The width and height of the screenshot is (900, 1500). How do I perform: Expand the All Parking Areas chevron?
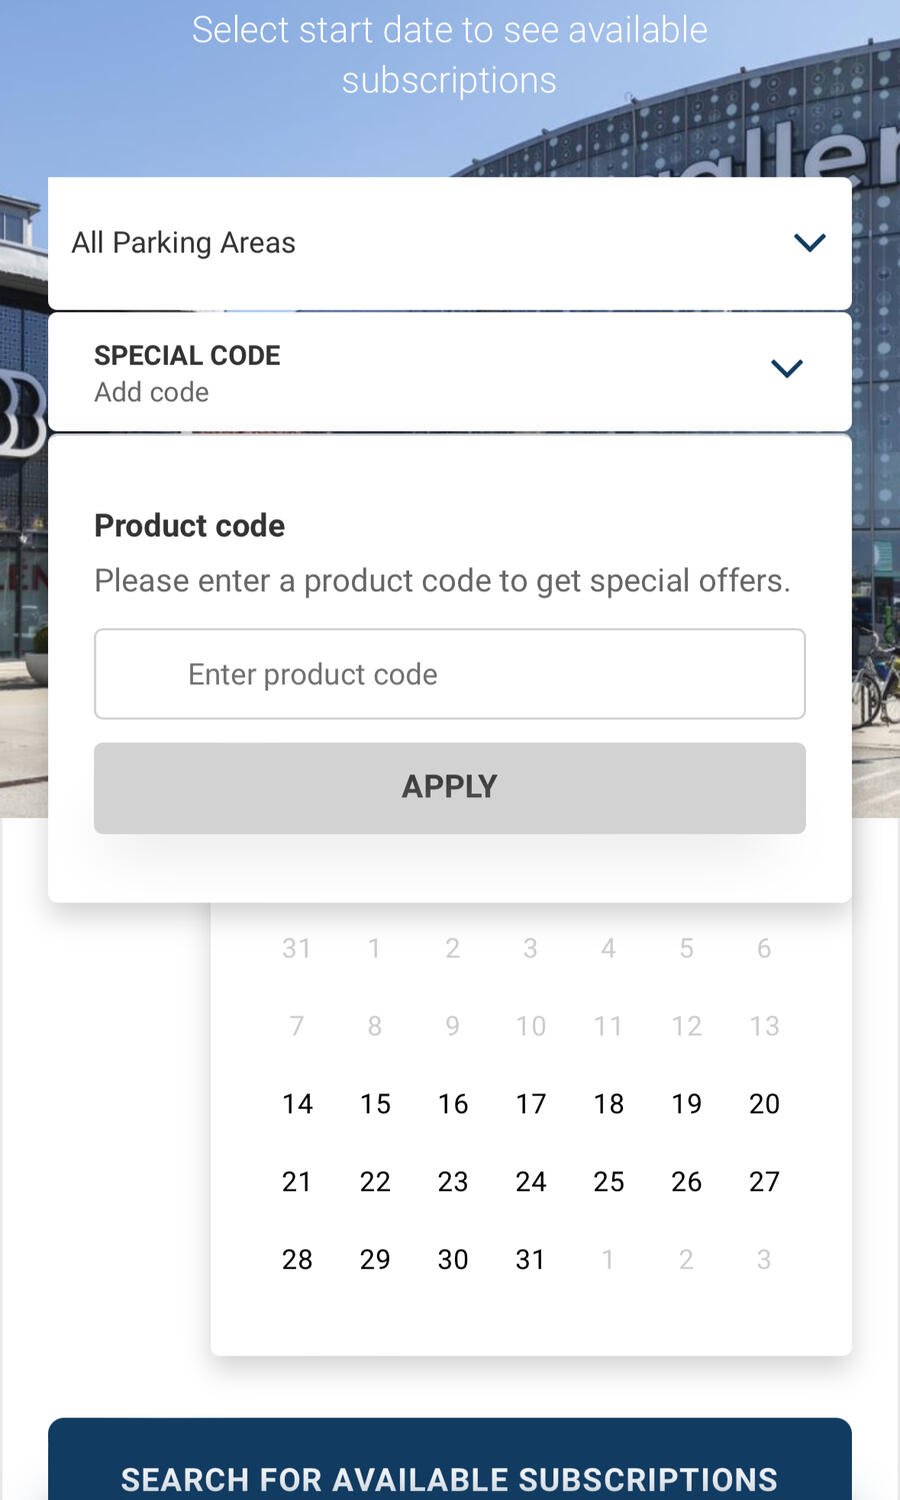click(809, 243)
